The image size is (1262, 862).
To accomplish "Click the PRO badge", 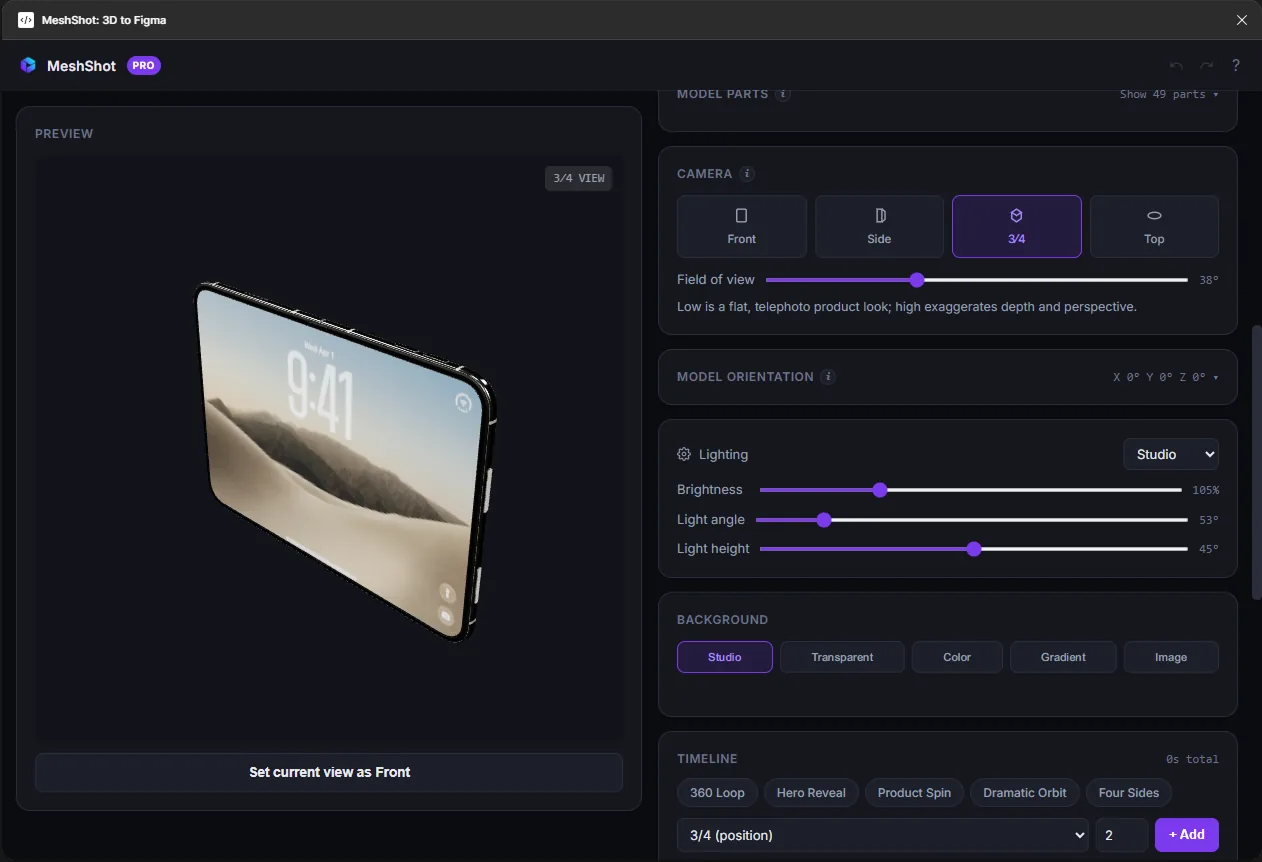I will [144, 65].
